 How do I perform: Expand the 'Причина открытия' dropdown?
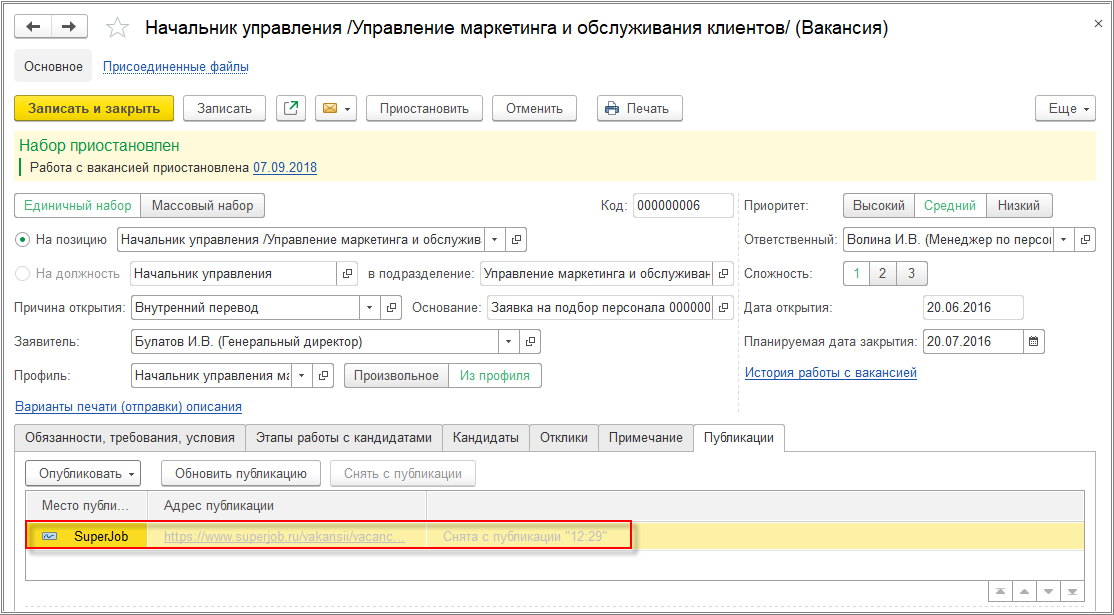pos(370,307)
